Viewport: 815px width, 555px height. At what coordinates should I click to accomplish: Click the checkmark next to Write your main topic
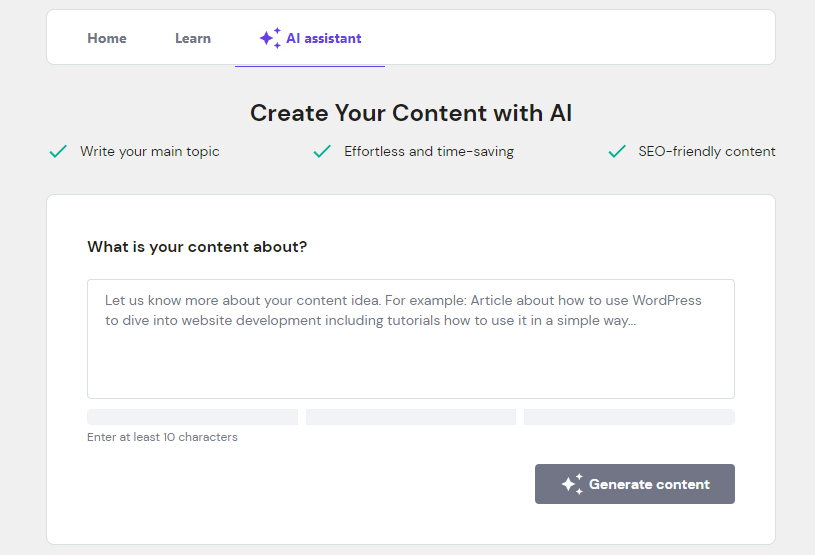coord(58,152)
